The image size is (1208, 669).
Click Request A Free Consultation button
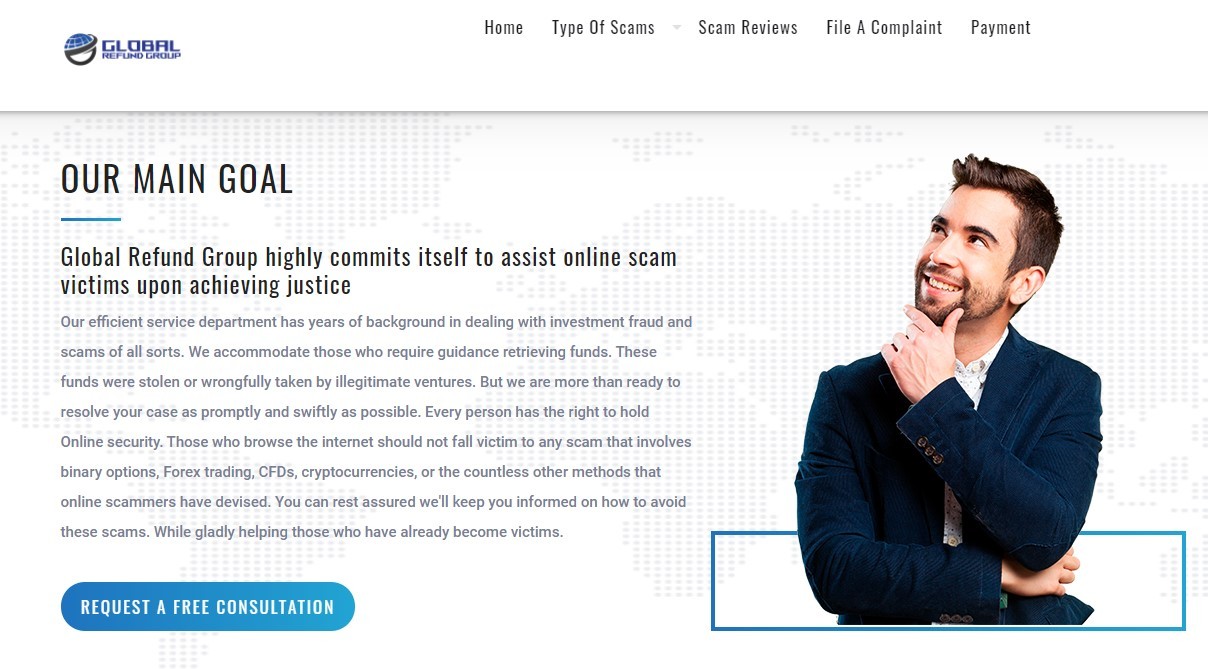(208, 607)
